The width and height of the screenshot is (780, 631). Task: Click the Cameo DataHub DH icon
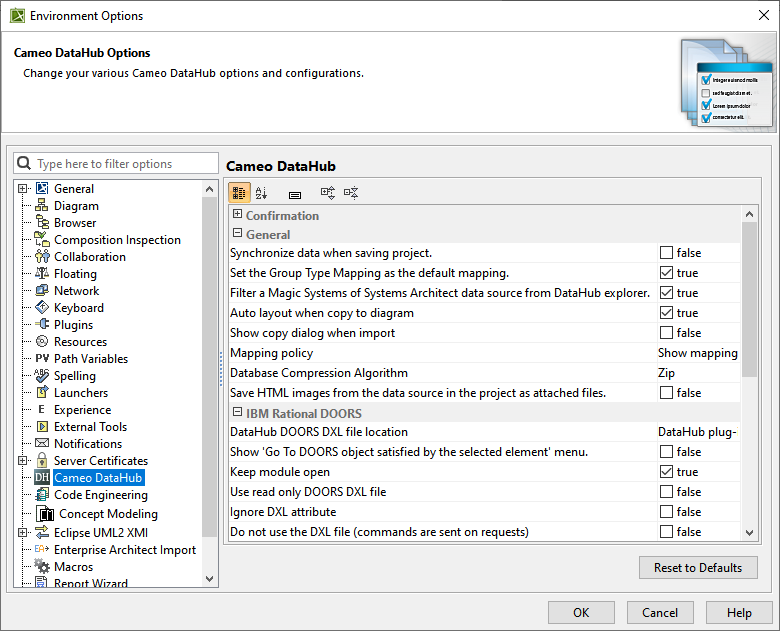pos(42,478)
